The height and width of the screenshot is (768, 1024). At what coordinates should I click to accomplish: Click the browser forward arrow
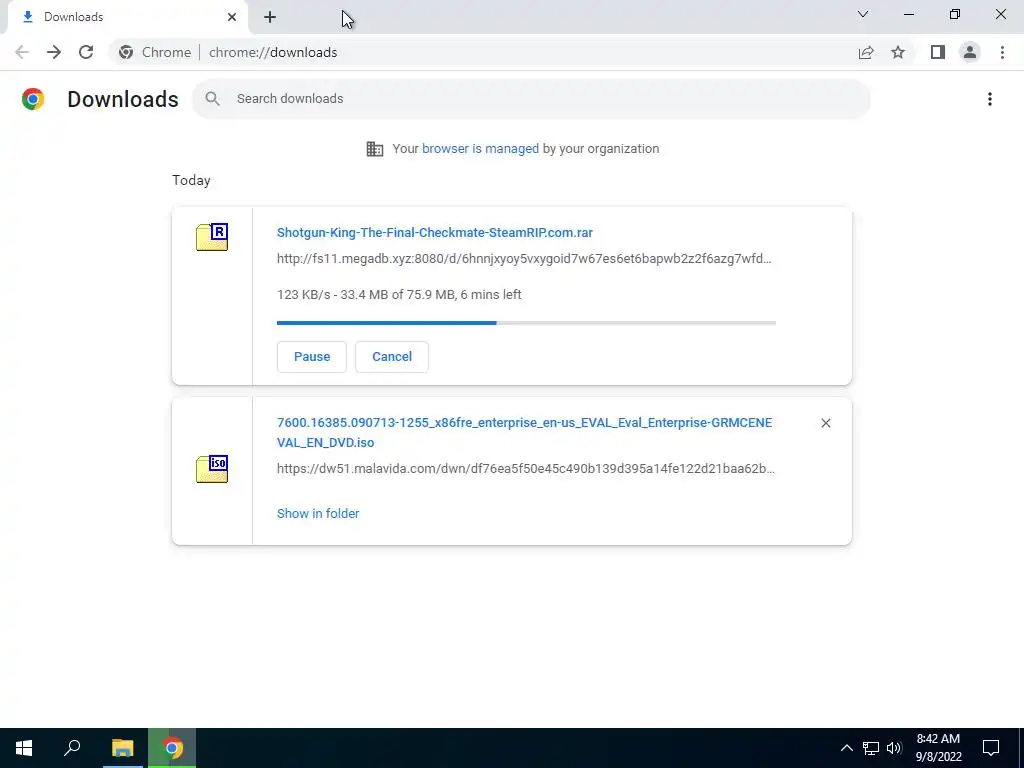pyautogui.click(x=54, y=52)
